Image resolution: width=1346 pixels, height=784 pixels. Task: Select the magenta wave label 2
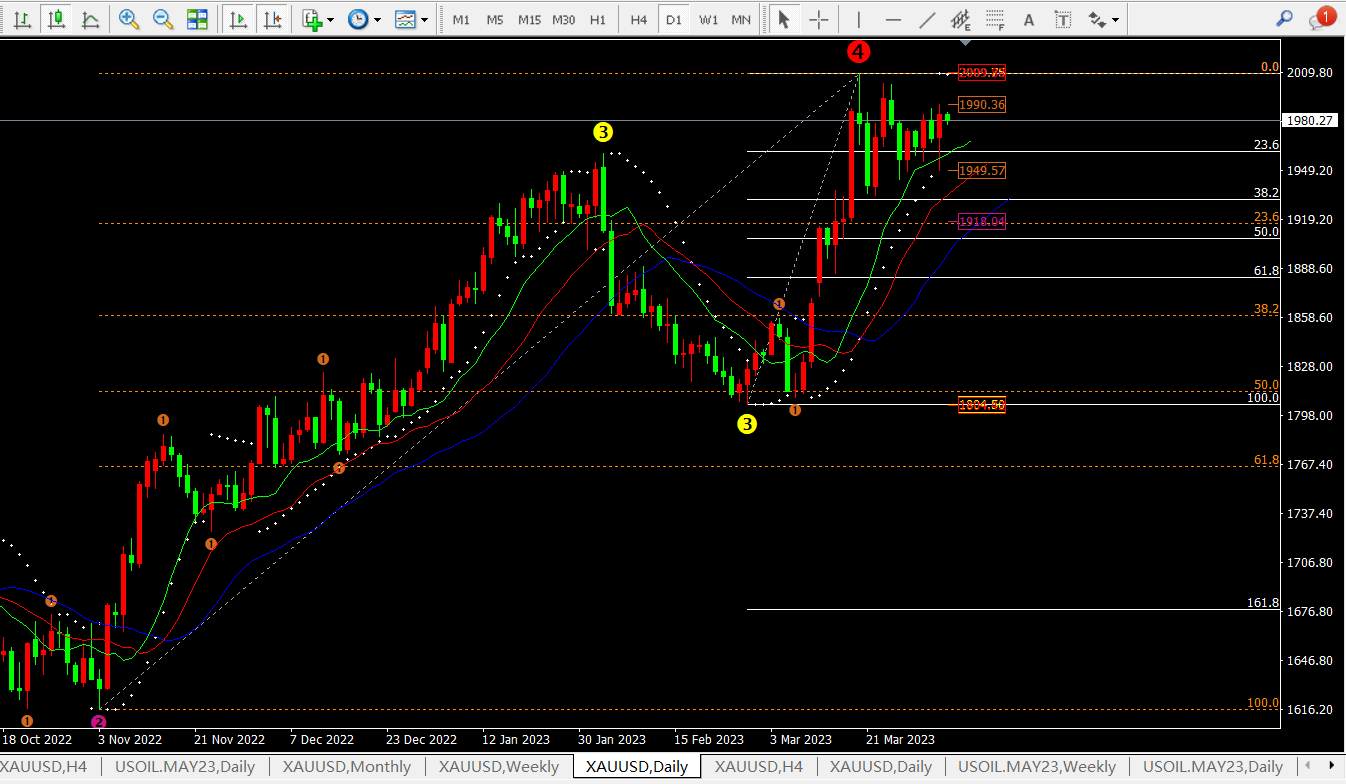pos(98,722)
